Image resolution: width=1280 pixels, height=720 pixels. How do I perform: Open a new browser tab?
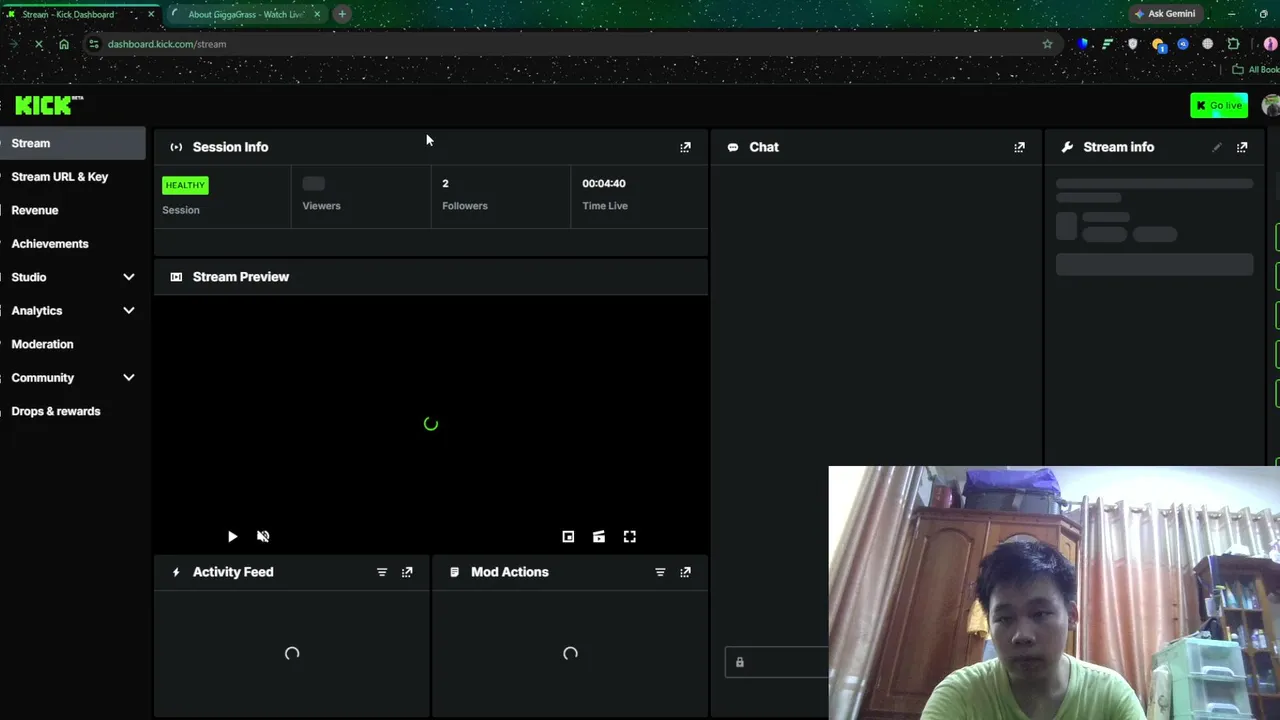tap(342, 14)
